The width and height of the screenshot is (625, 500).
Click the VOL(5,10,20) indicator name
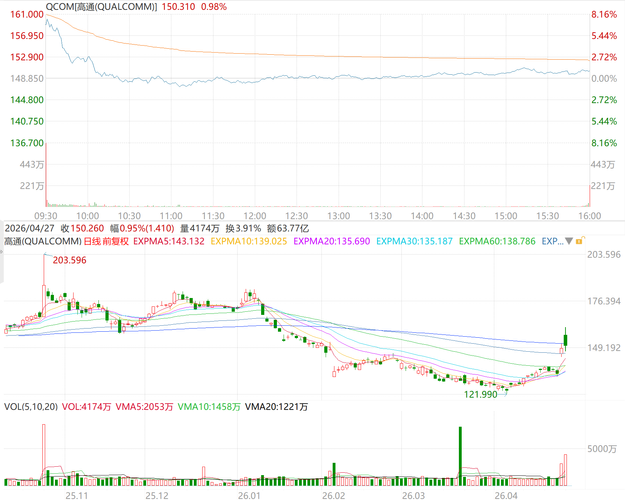(31, 407)
